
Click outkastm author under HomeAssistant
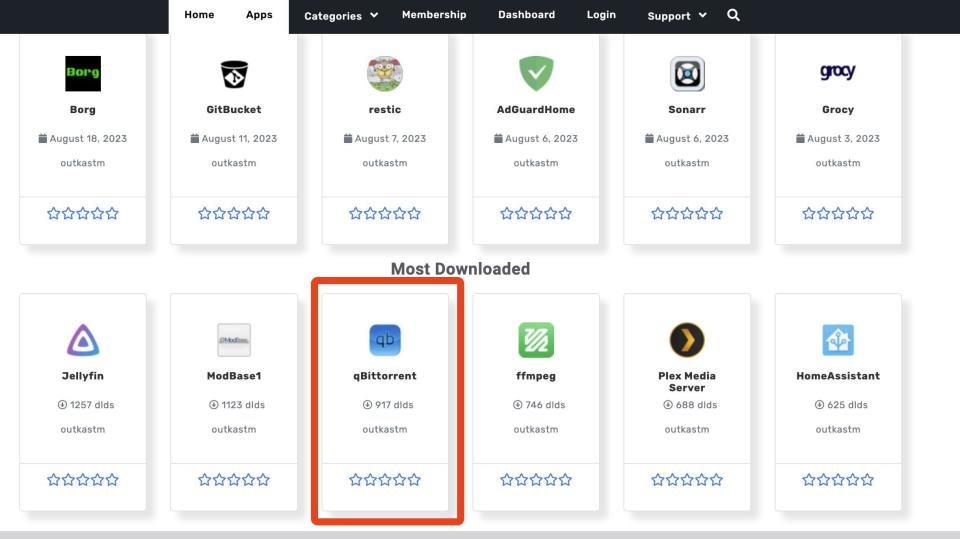[x=838, y=429]
